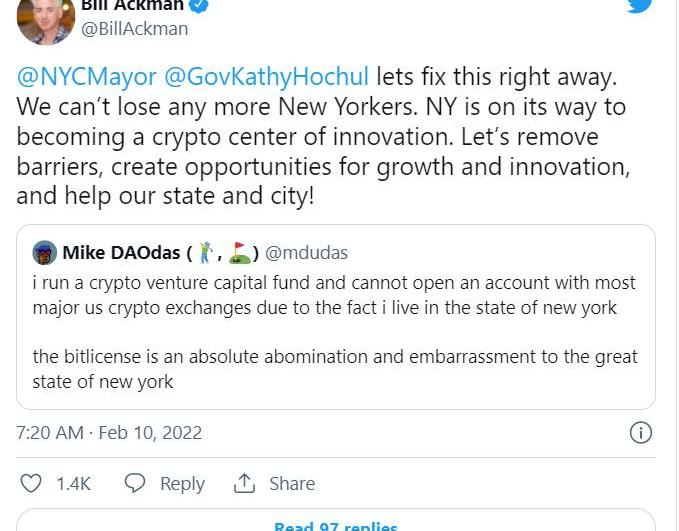Open the tweet author's display name

click(132, 6)
